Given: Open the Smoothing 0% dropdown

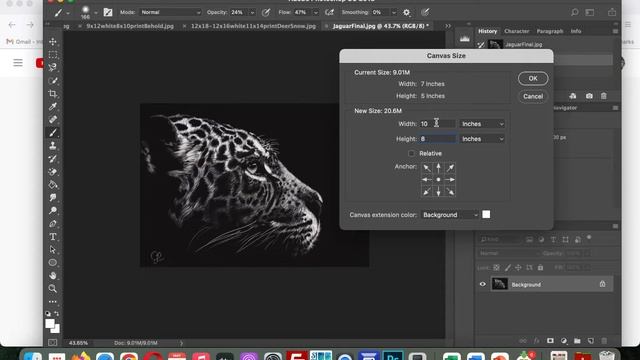Looking at the screenshot, I should tap(394, 13).
